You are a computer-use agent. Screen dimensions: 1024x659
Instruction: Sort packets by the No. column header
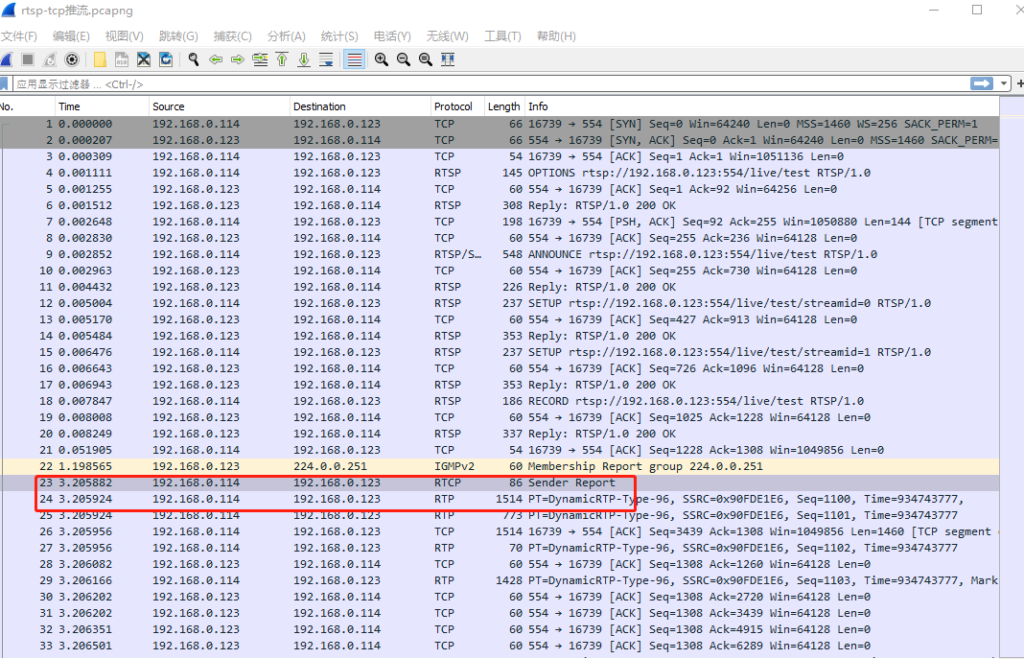click(x=27, y=106)
